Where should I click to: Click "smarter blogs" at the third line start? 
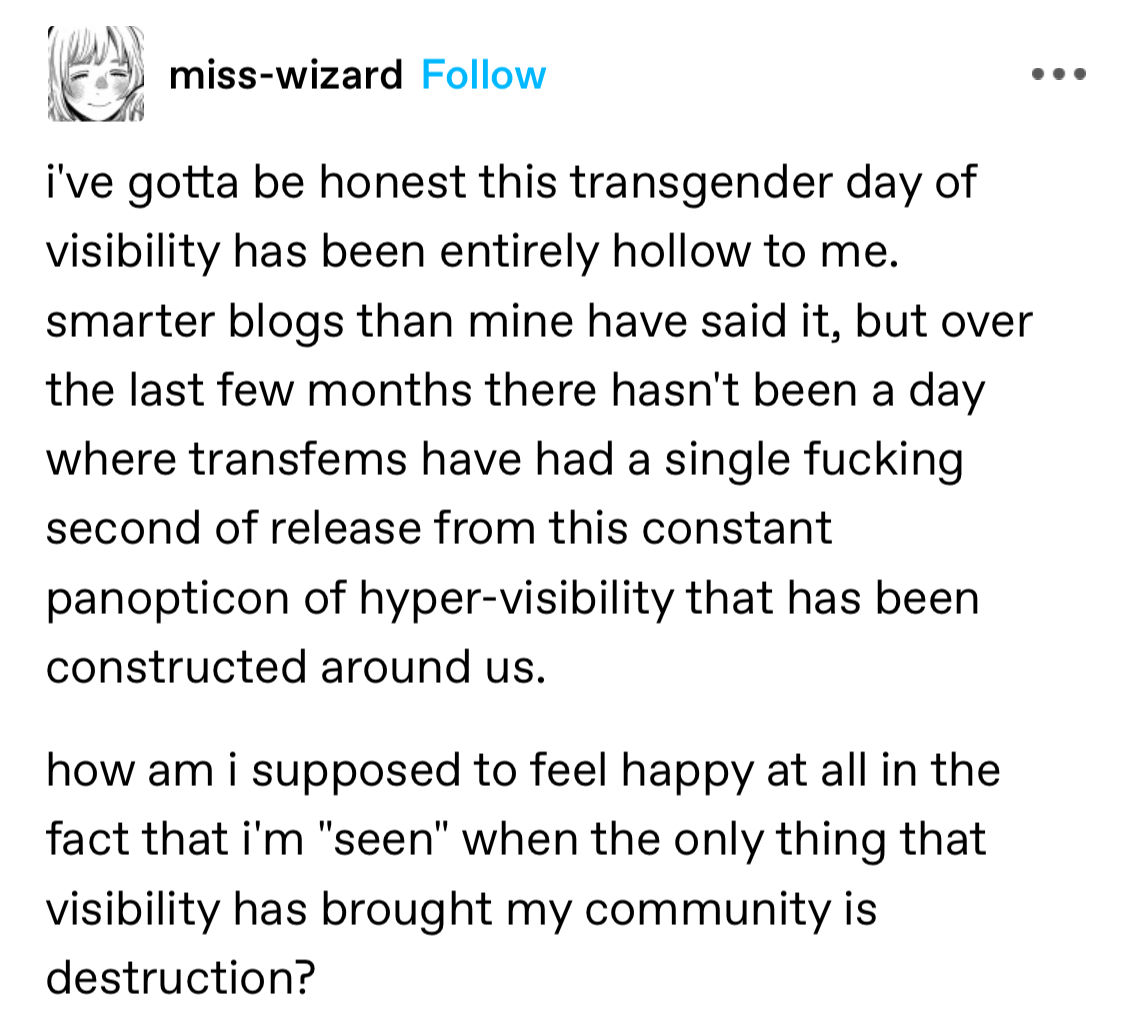pyautogui.click(x=189, y=321)
